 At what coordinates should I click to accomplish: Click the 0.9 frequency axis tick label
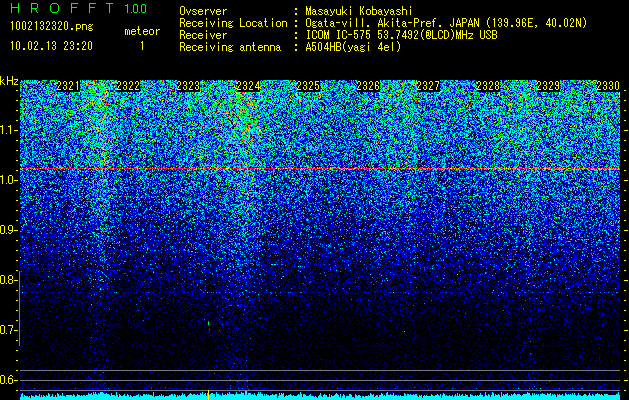pyautogui.click(x=8, y=230)
